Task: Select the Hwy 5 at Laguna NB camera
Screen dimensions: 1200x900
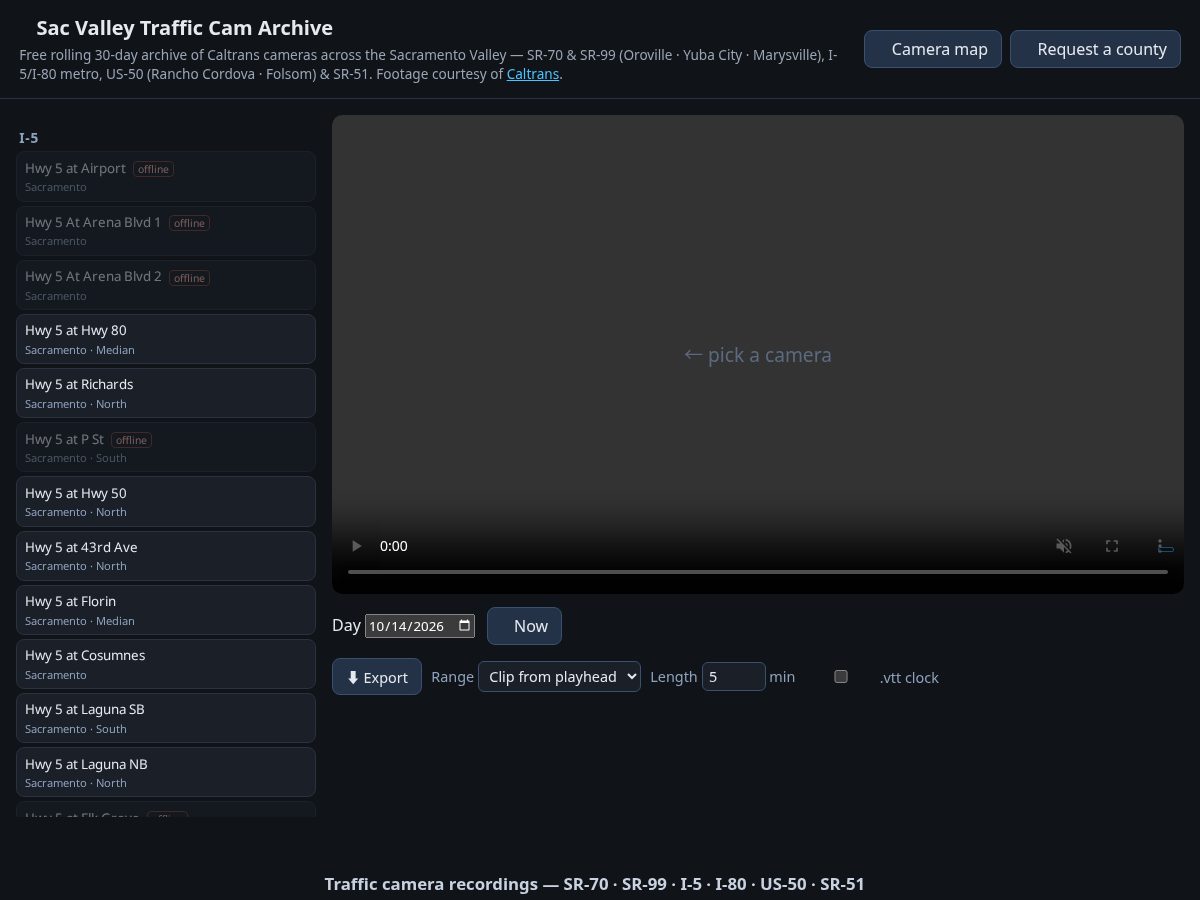Action: pyautogui.click(x=166, y=773)
